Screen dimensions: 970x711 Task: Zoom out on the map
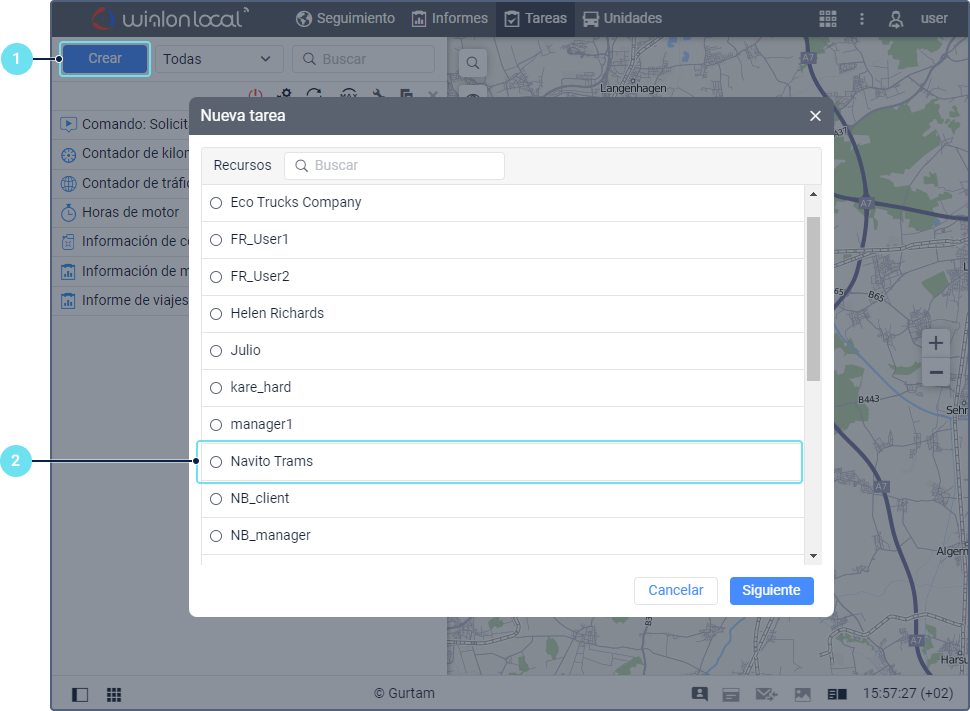pos(936,372)
